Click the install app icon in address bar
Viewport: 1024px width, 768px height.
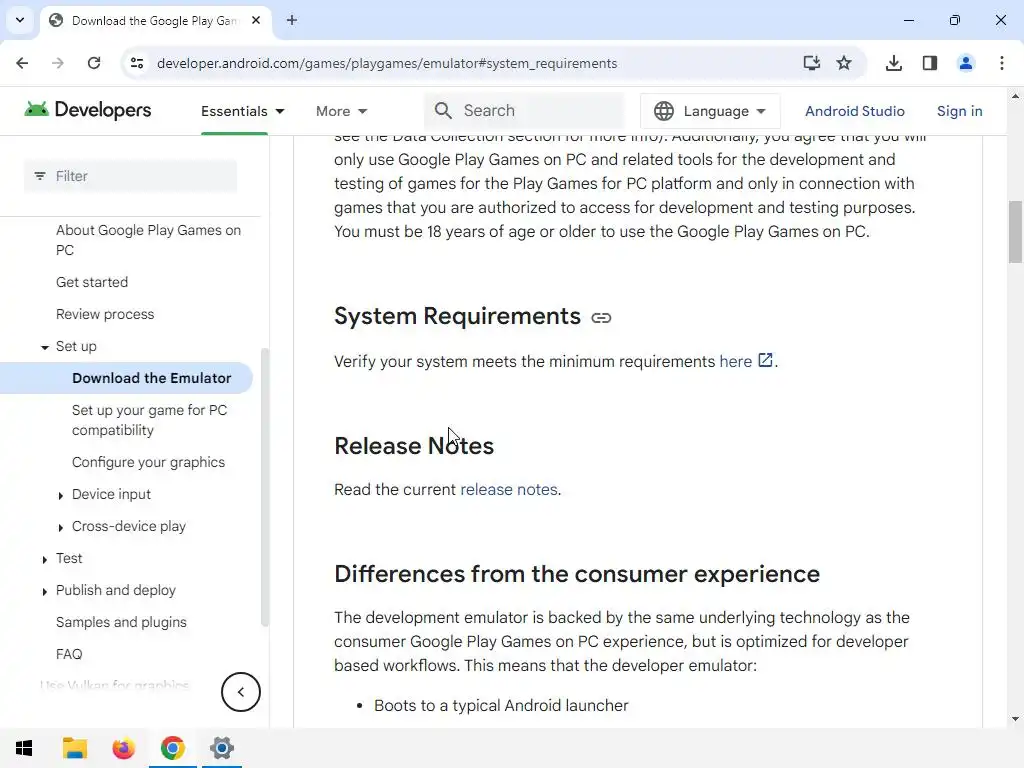click(x=811, y=63)
